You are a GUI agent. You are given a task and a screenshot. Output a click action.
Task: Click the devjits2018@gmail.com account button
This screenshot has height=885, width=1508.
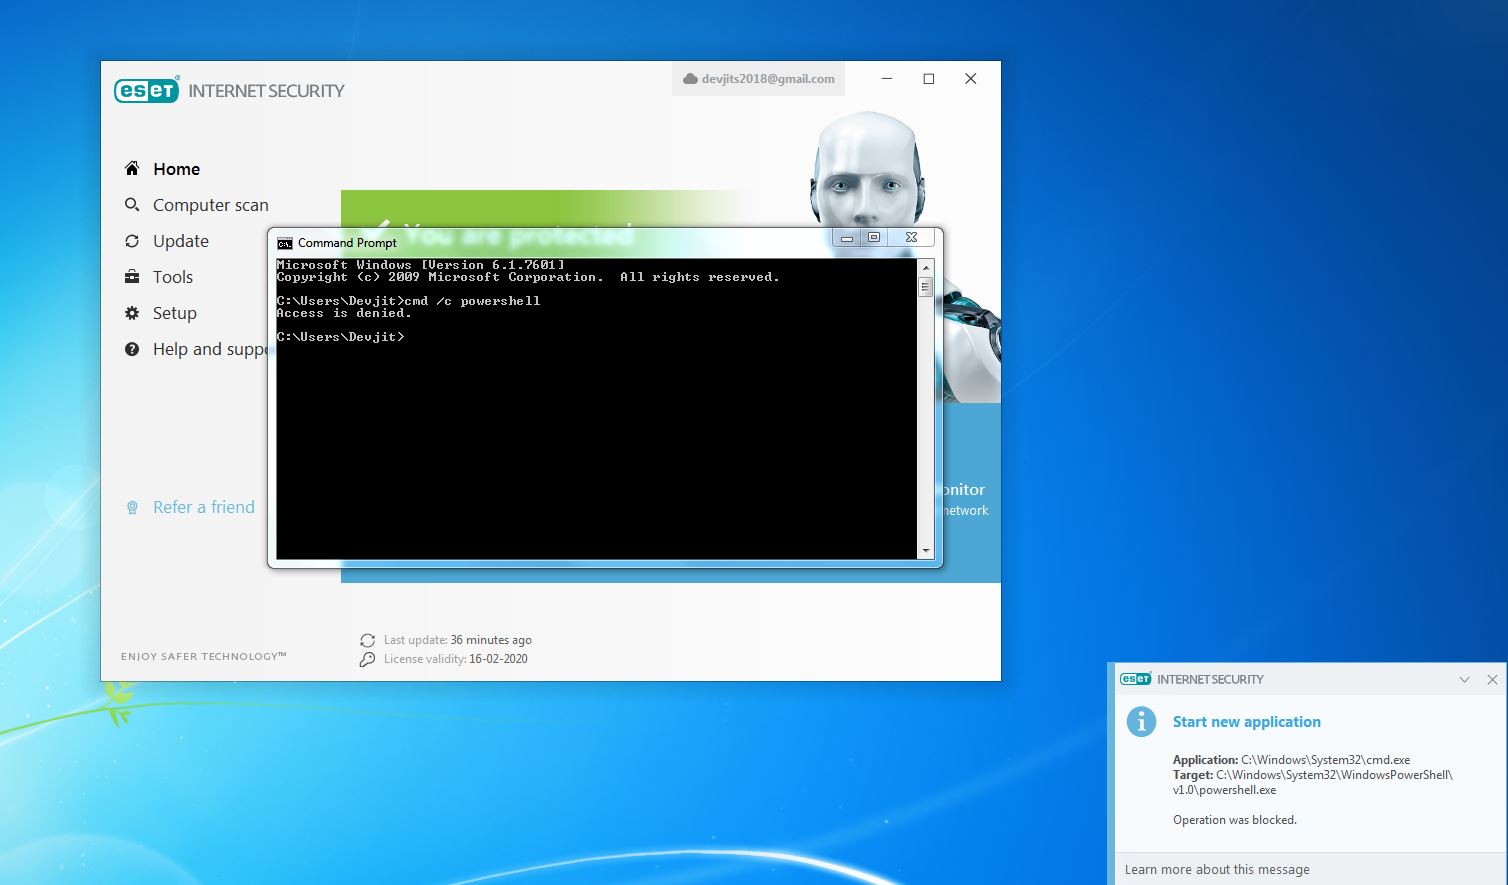click(758, 79)
